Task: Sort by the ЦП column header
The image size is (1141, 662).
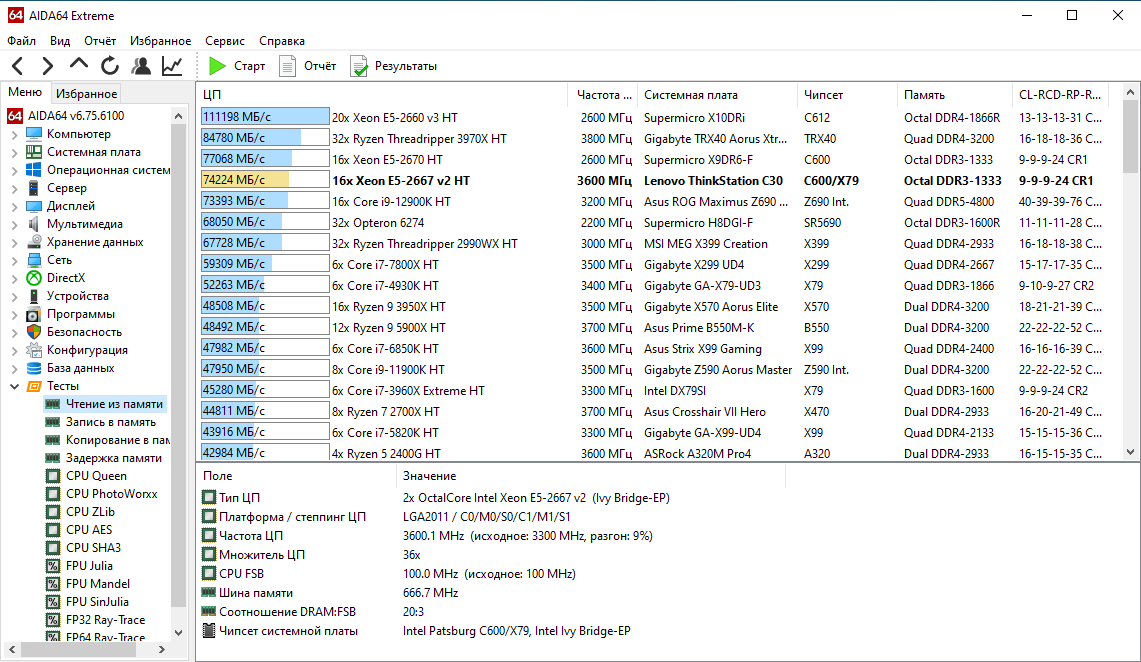Action: coord(382,95)
